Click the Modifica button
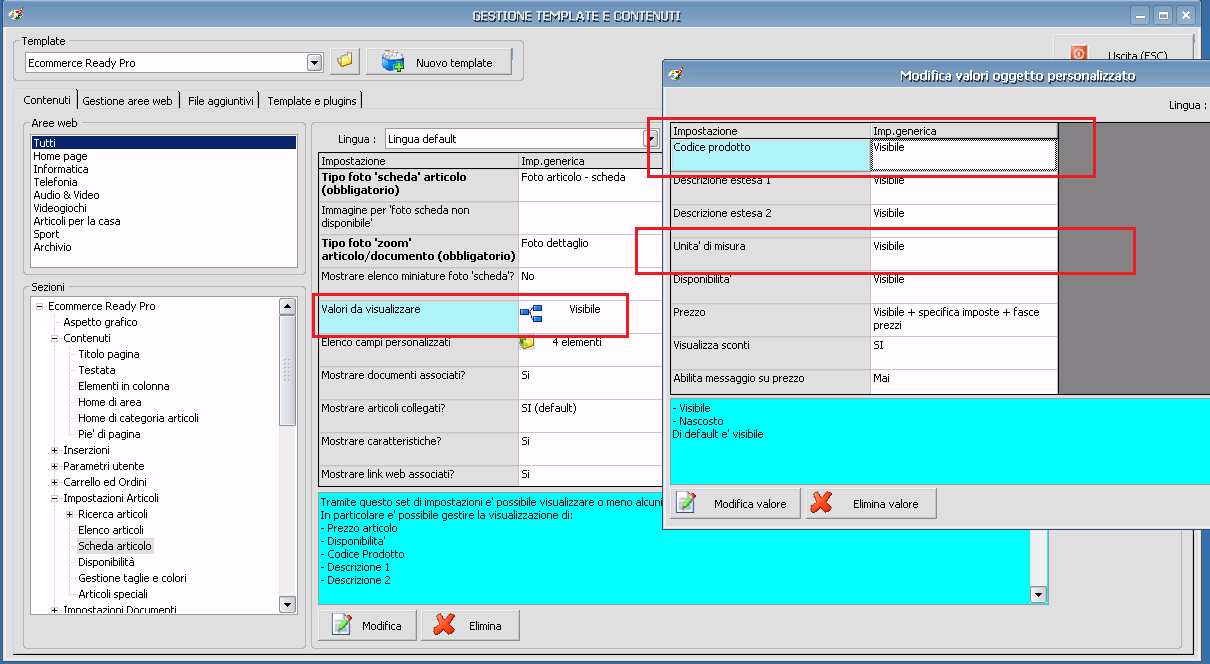This screenshot has width=1210, height=664. 367,625
